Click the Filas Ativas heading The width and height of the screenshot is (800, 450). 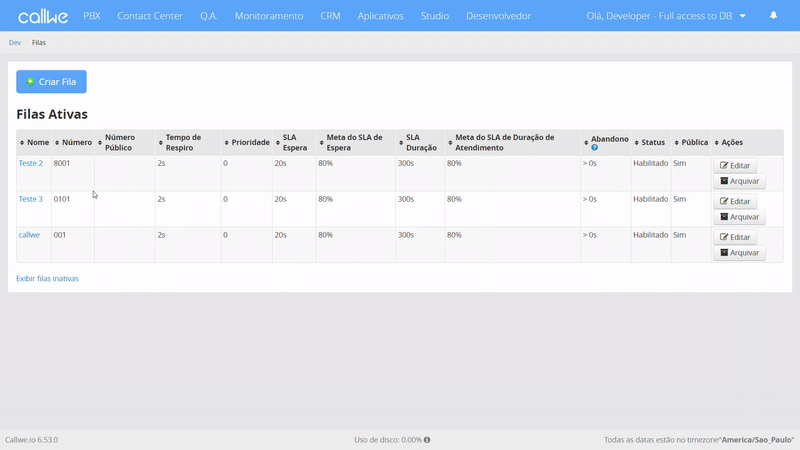[52, 114]
